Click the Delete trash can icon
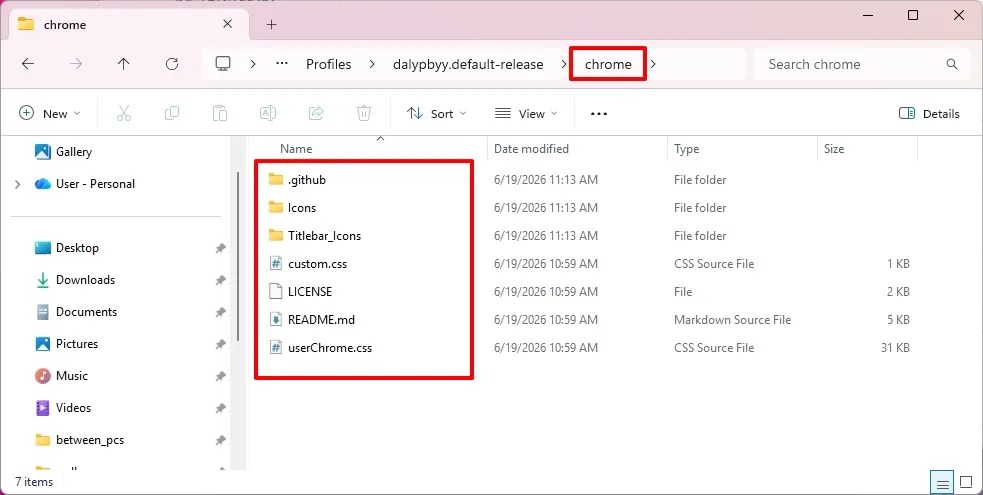 tap(364, 113)
